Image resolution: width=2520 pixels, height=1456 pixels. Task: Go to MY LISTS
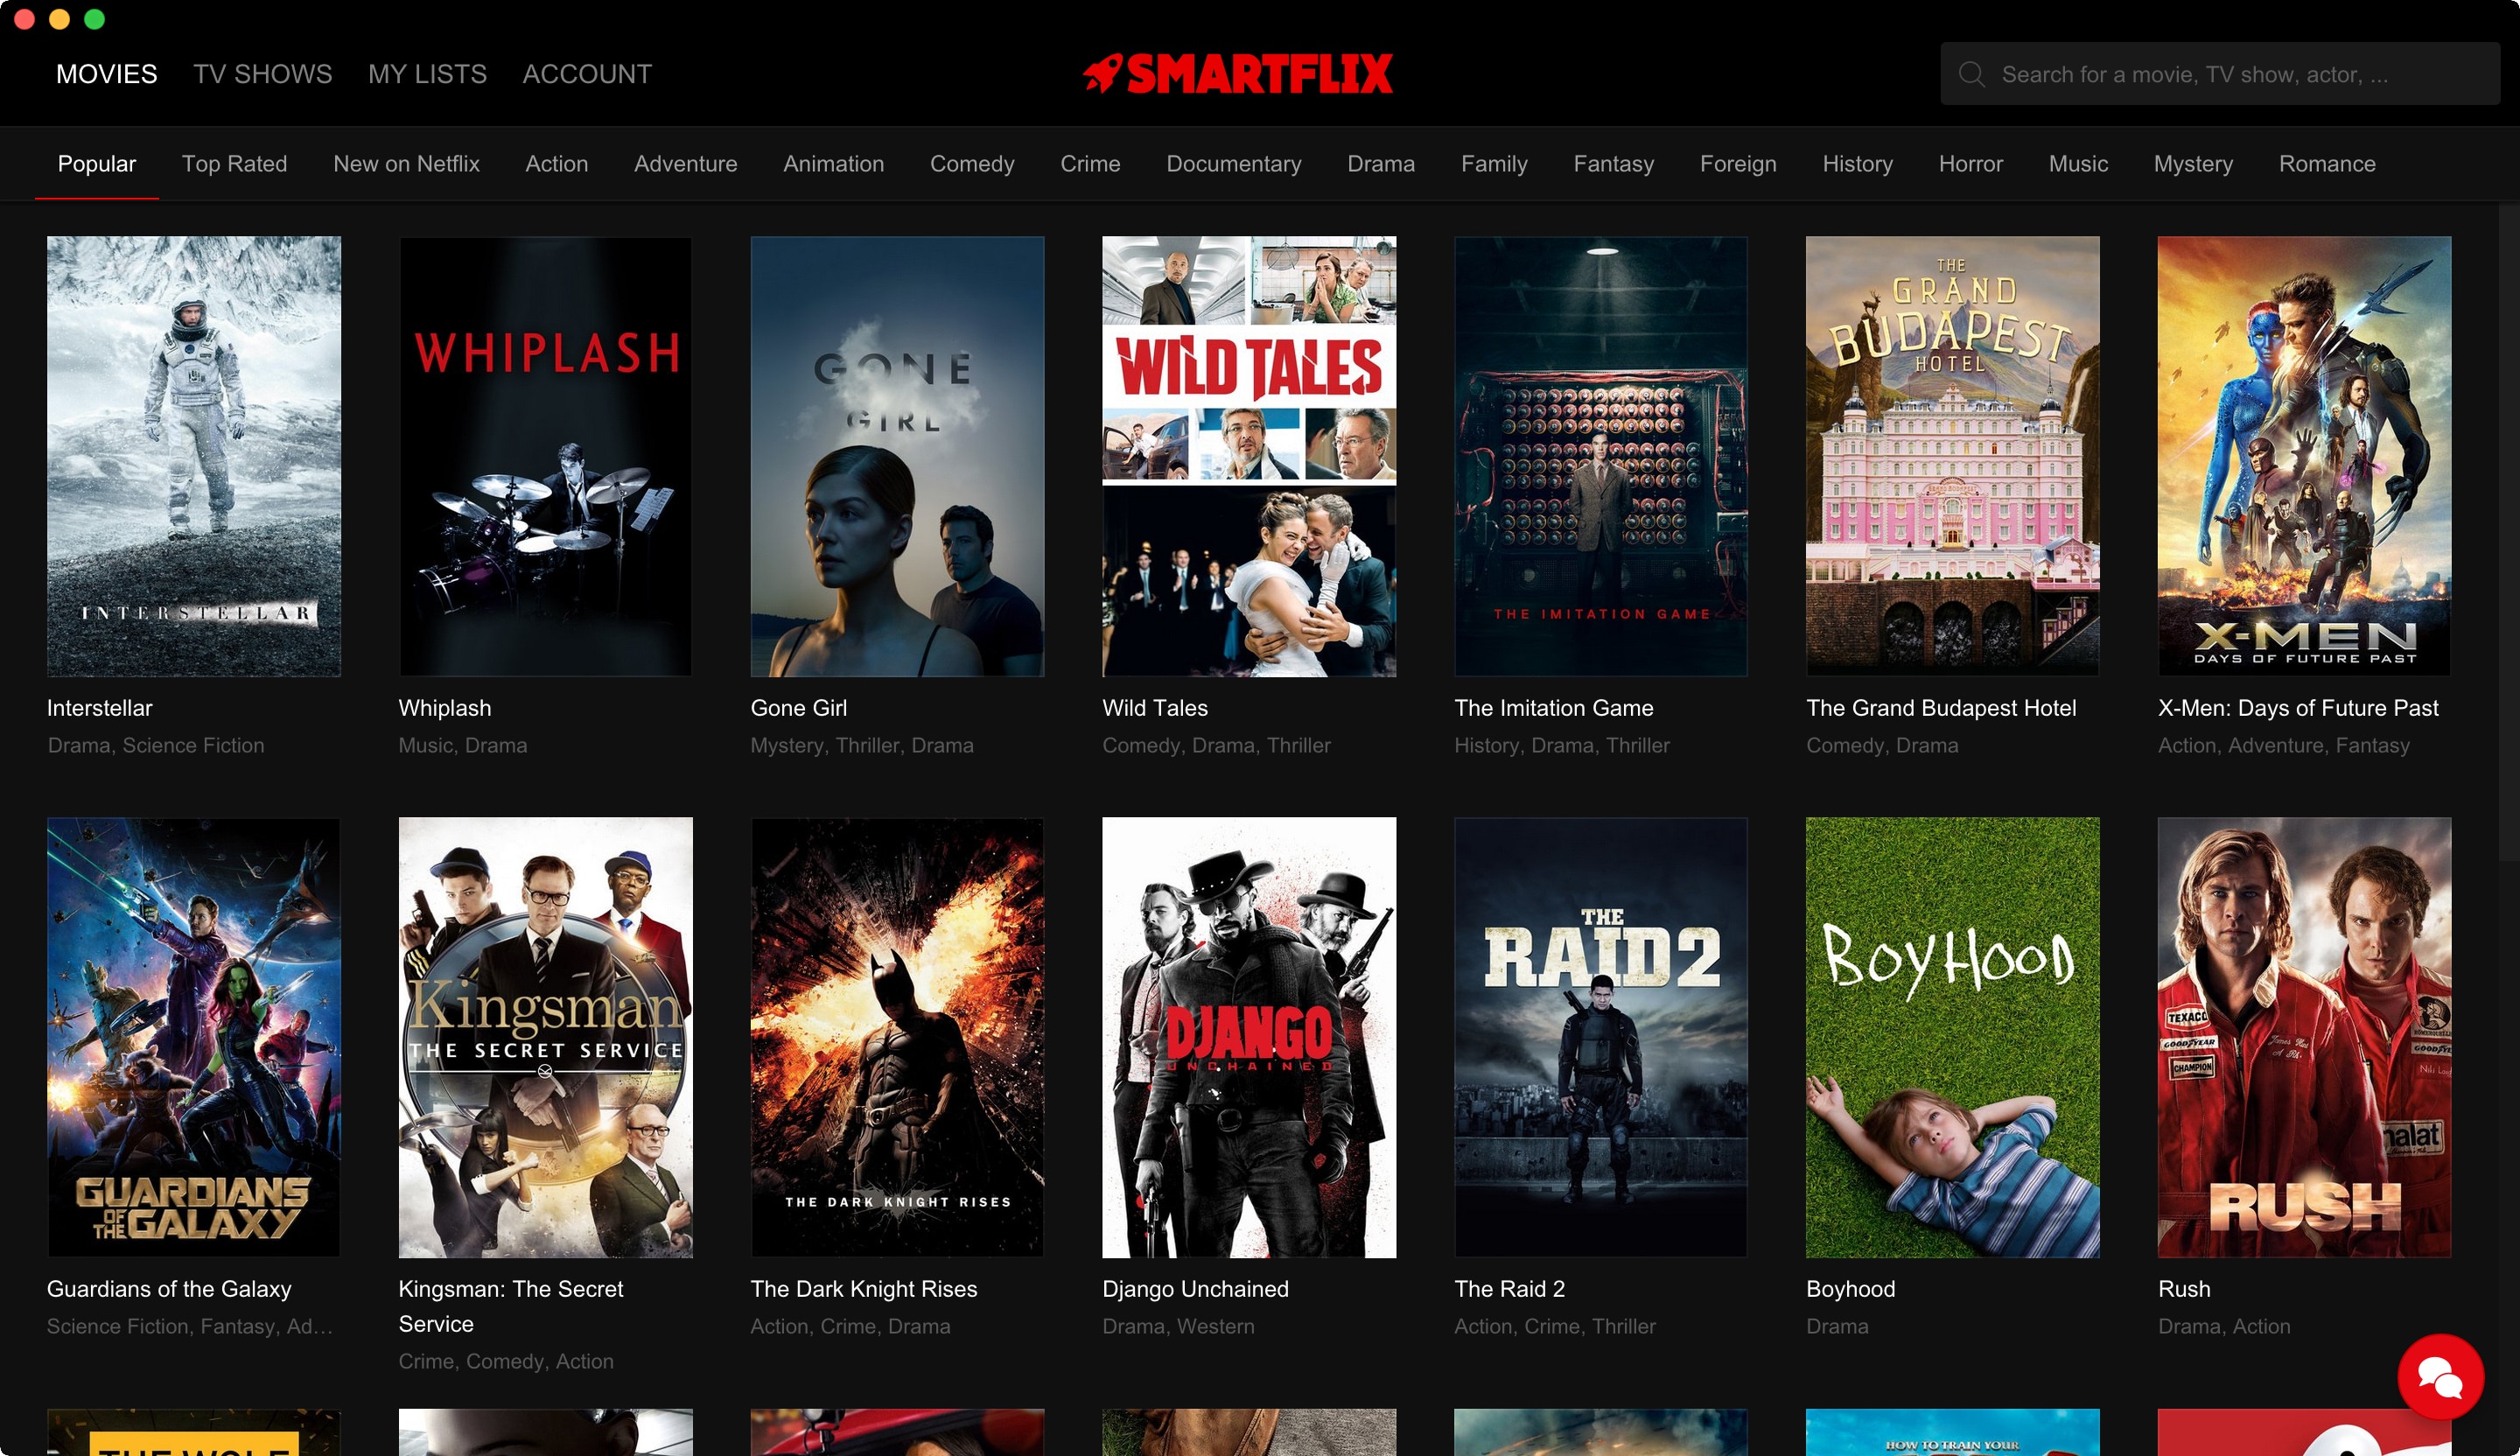pyautogui.click(x=427, y=74)
